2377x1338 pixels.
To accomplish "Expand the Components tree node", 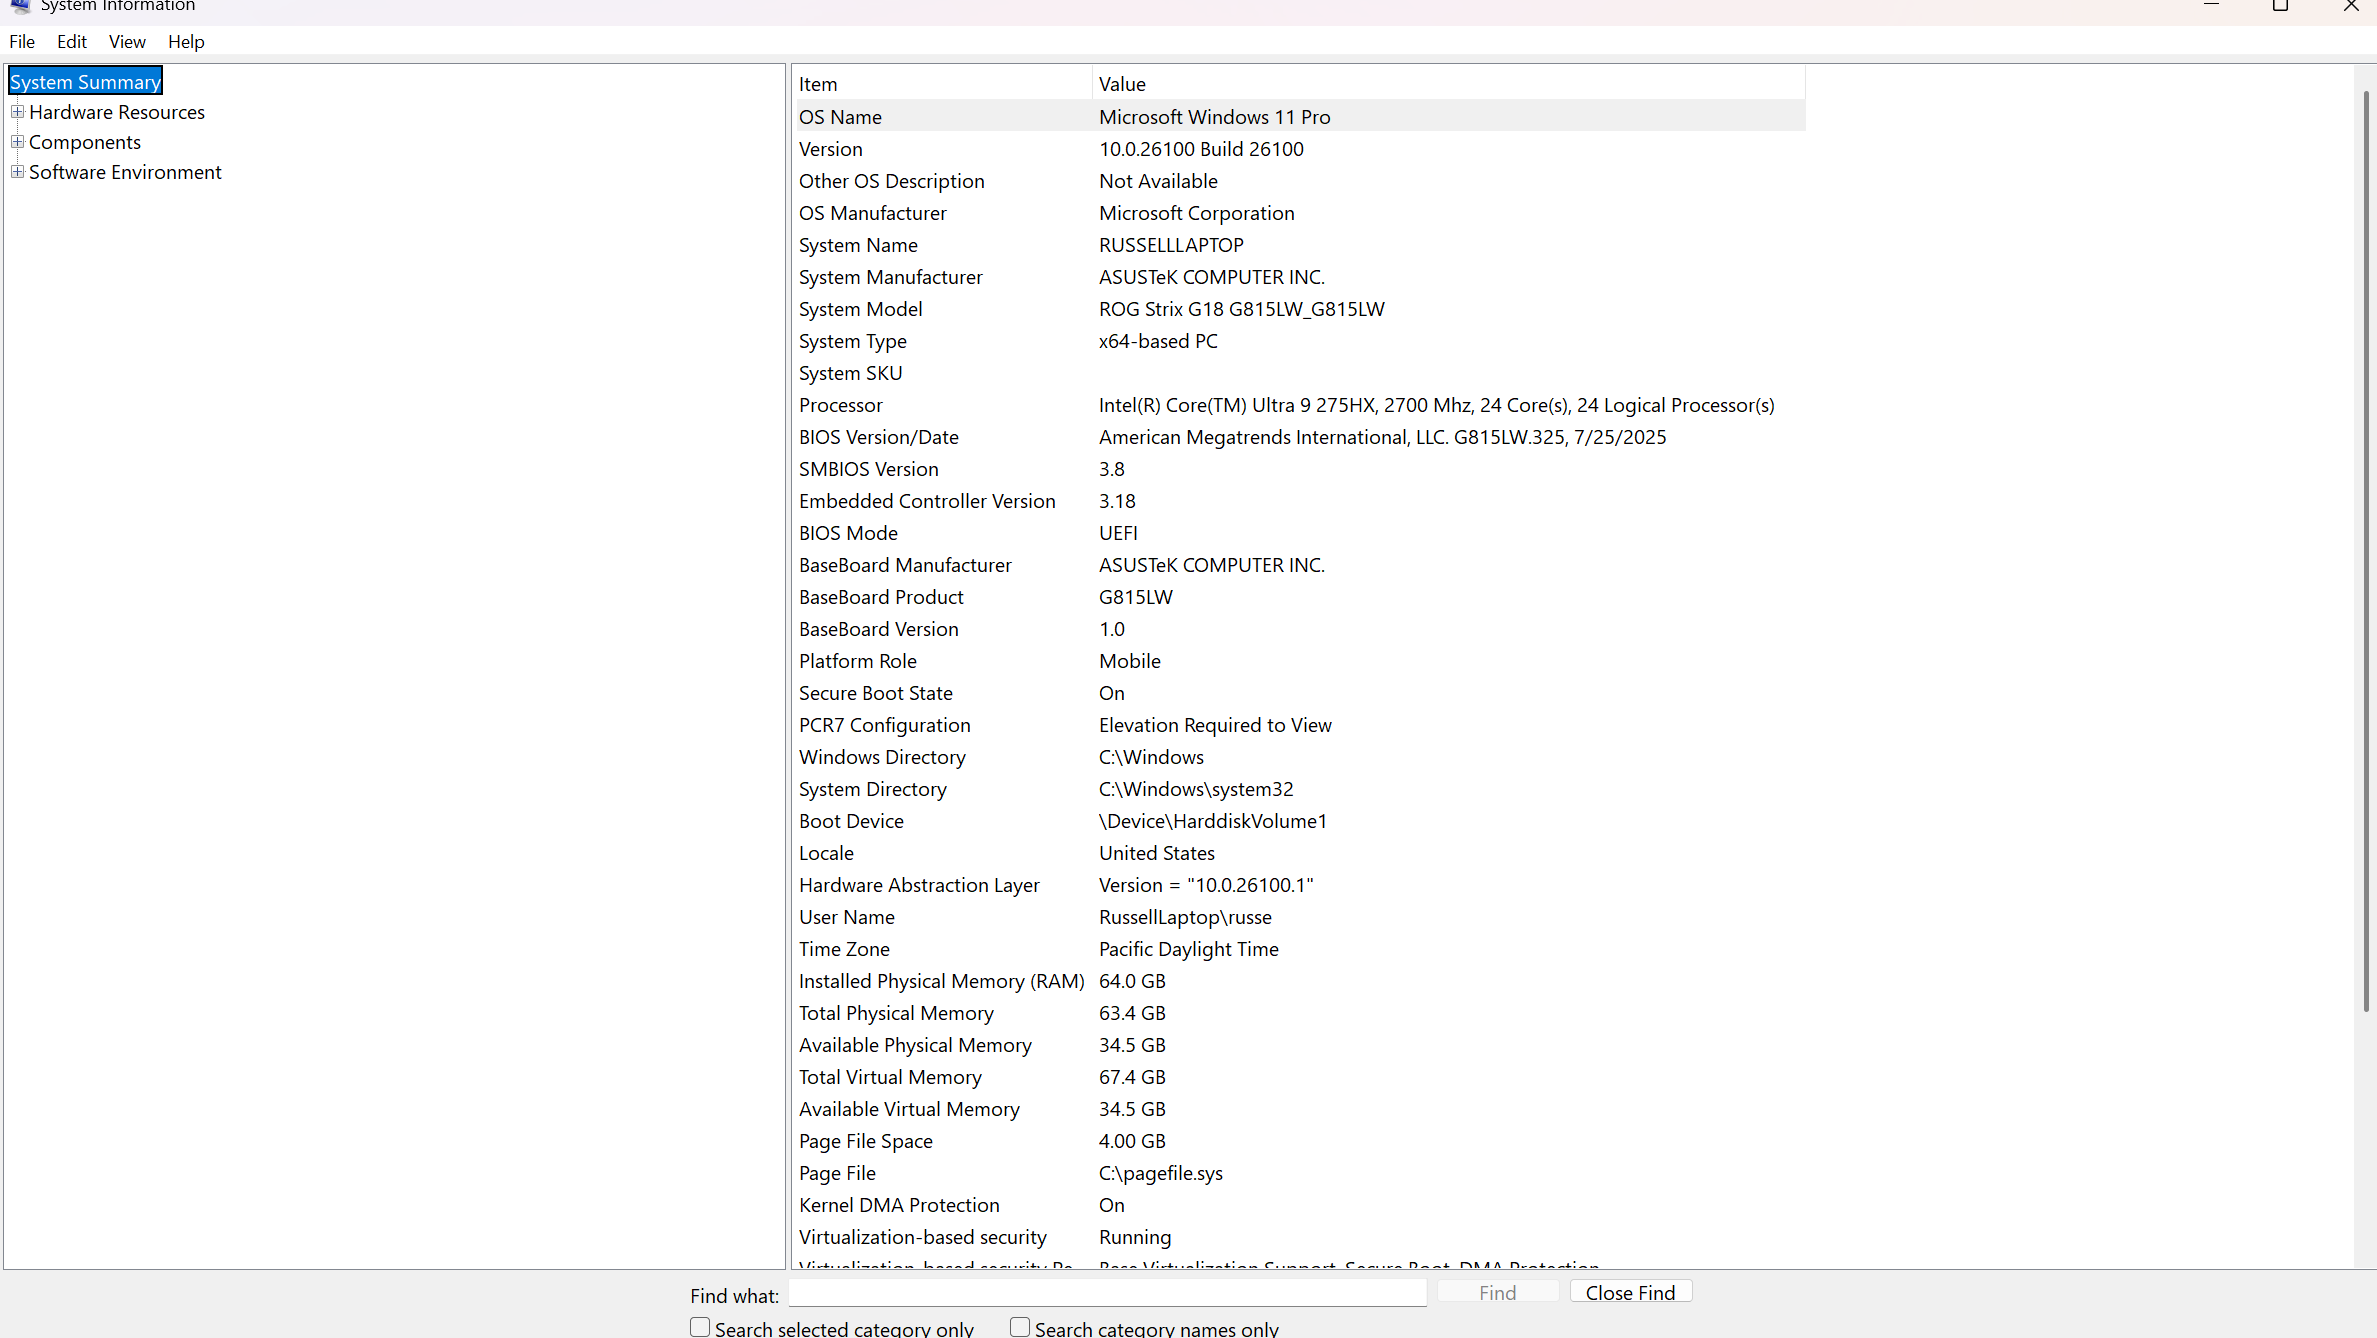I will pyautogui.click(x=17, y=142).
